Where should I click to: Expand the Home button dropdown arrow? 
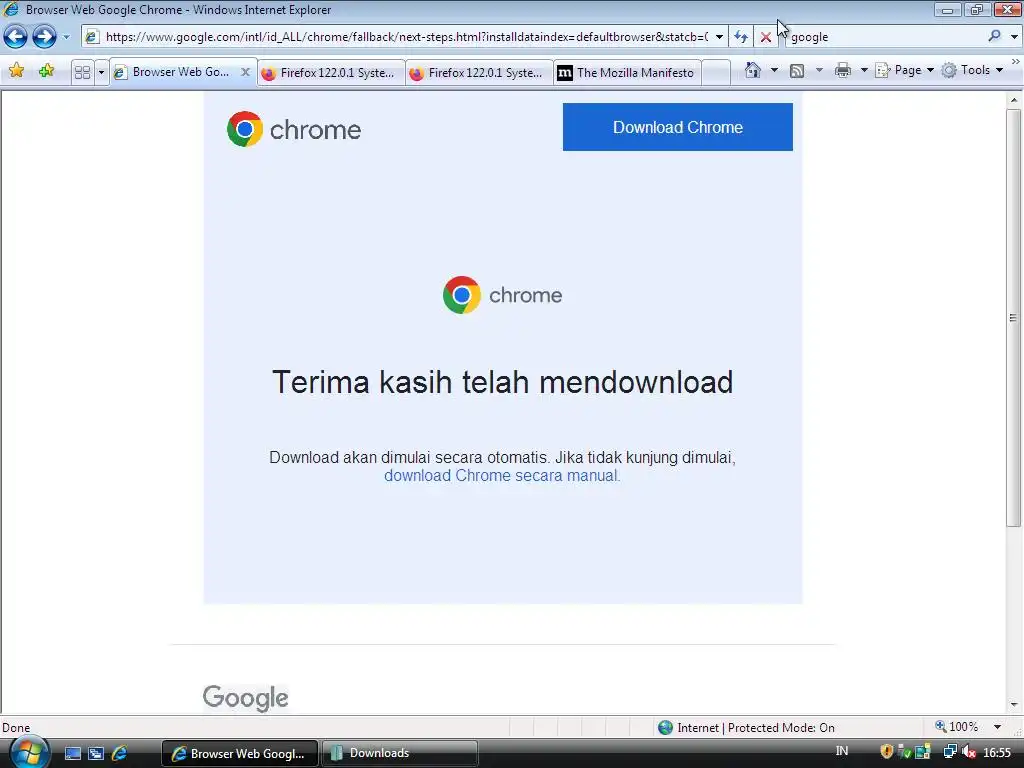click(774, 70)
